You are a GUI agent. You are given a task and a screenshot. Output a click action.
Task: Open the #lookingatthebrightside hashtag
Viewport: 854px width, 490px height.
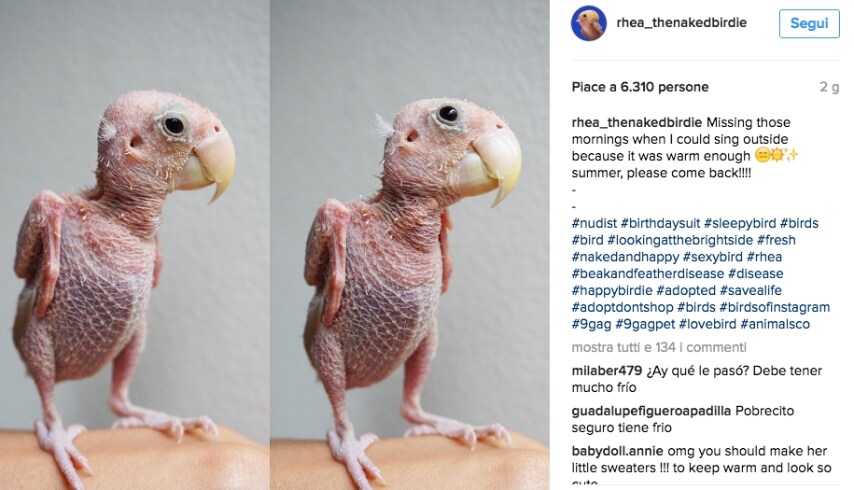(680, 240)
